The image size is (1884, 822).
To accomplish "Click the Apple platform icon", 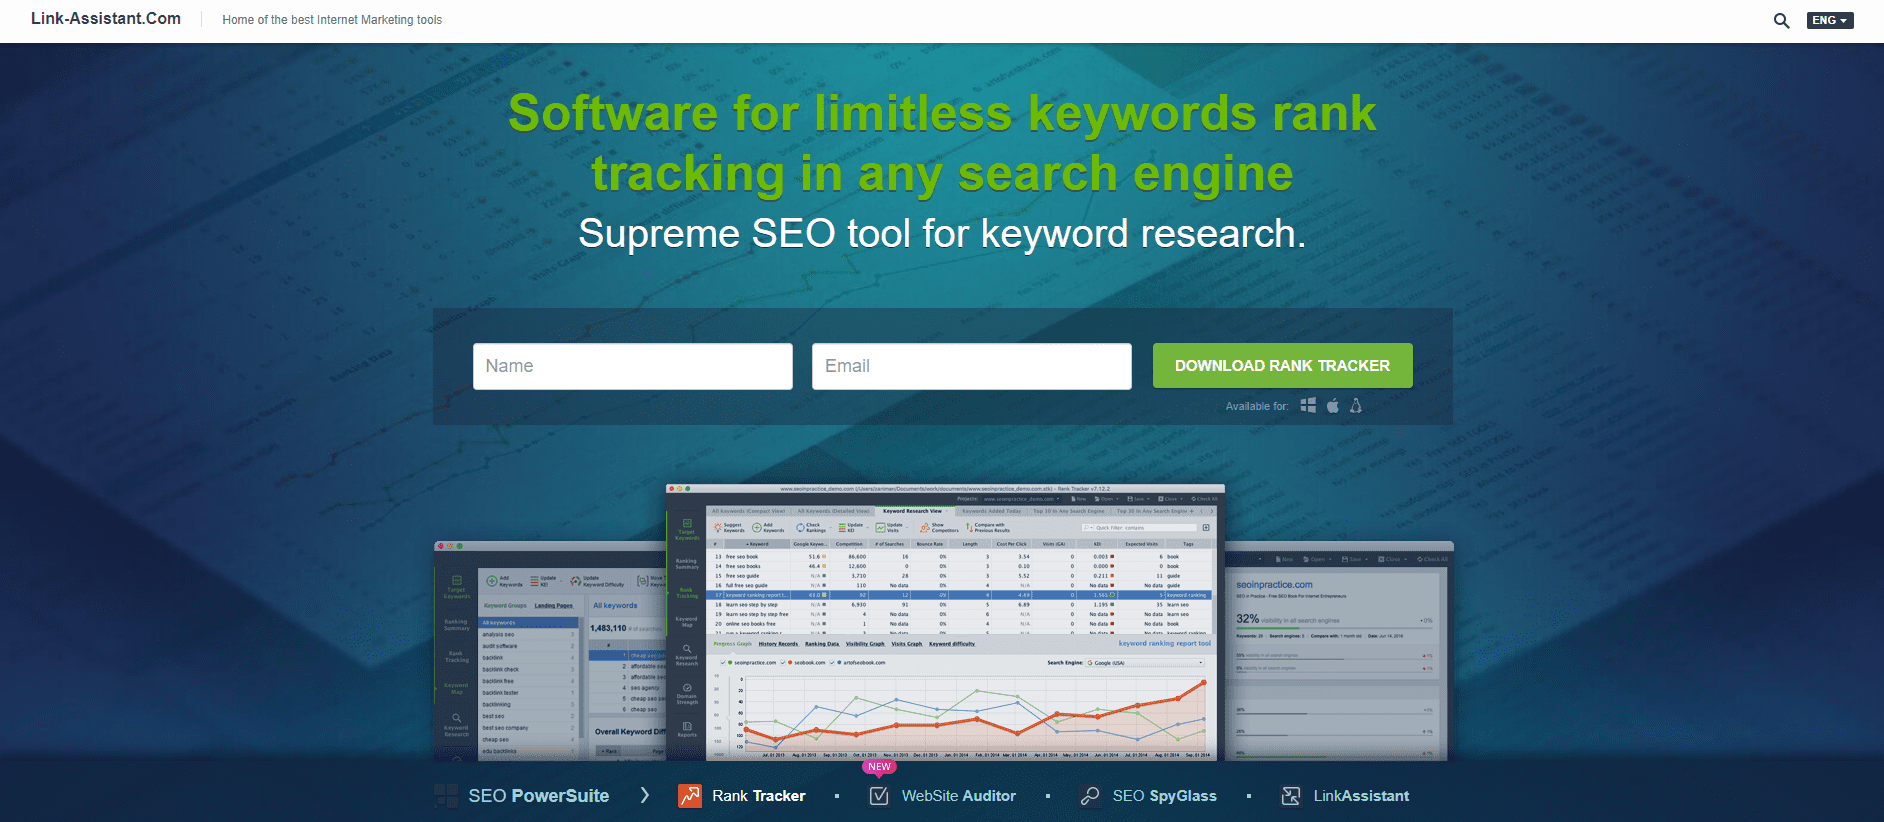I will [x=1333, y=405].
